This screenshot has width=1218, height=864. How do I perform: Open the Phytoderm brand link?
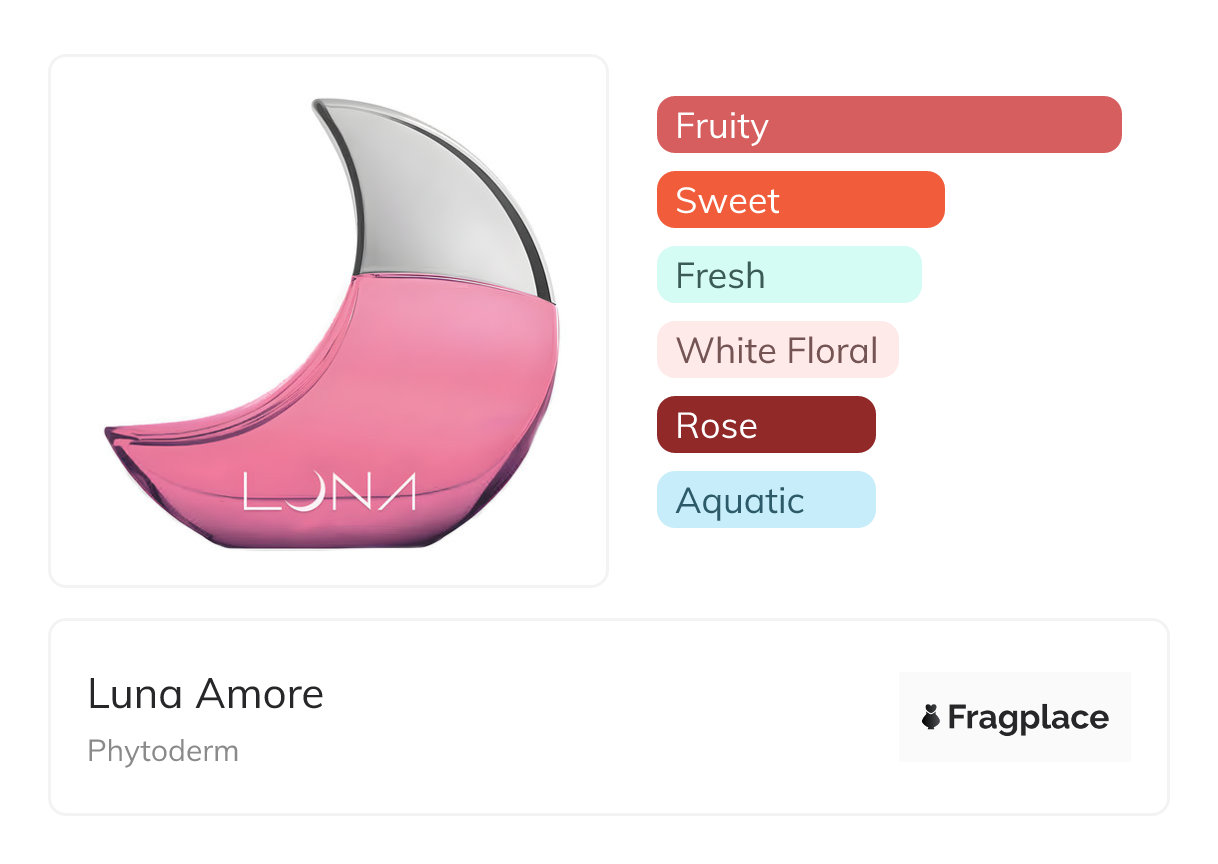pyautogui.click(x=163, y=751)
